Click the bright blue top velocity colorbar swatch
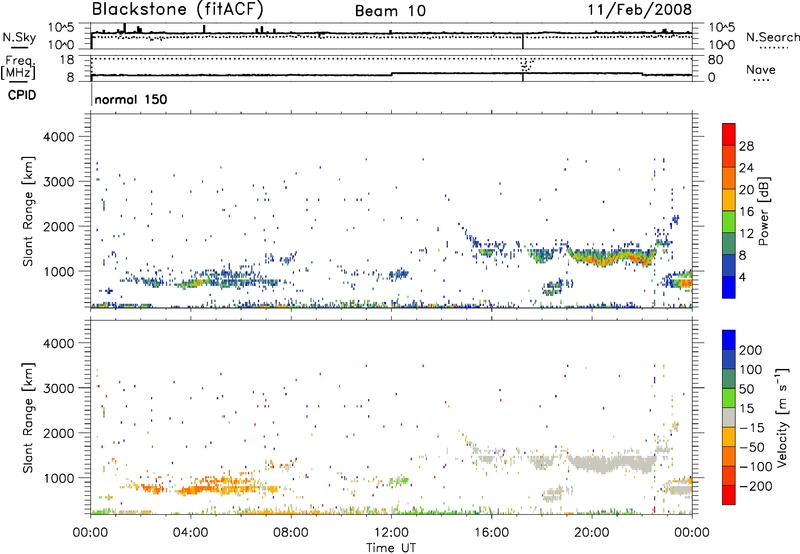 [729, 340]
